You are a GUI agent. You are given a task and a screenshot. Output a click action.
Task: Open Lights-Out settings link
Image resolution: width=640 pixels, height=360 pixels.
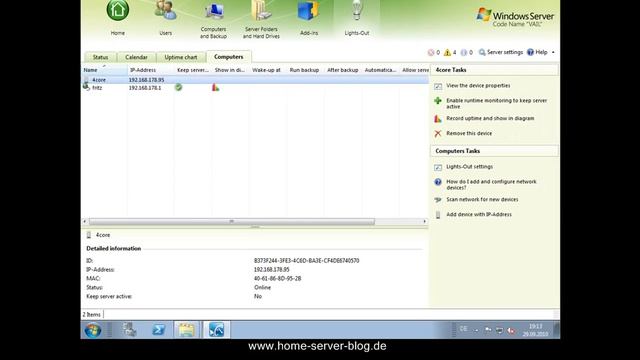[469, 167]
